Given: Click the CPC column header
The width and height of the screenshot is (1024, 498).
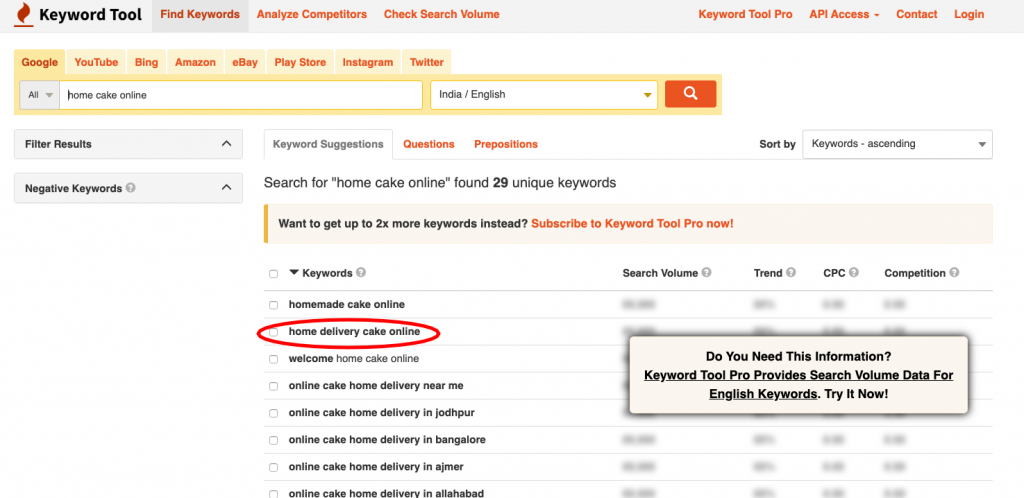Looking at the screenshot, I should pyautogui.click(x=835, y=273).
